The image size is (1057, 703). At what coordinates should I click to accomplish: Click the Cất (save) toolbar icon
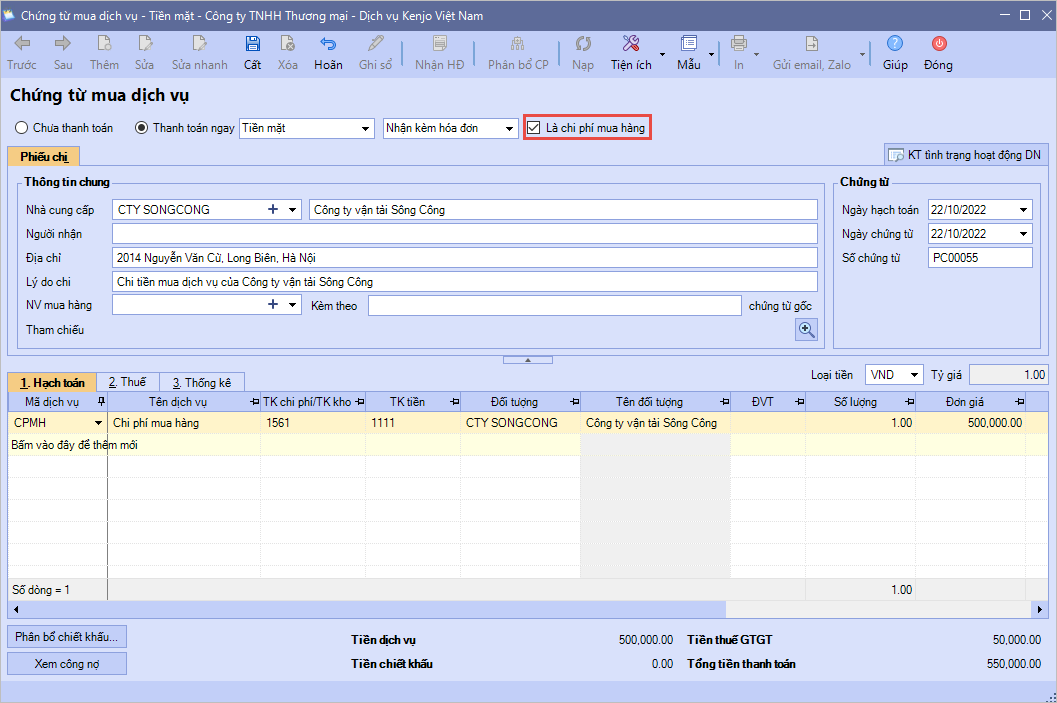(x=252, y=44)
